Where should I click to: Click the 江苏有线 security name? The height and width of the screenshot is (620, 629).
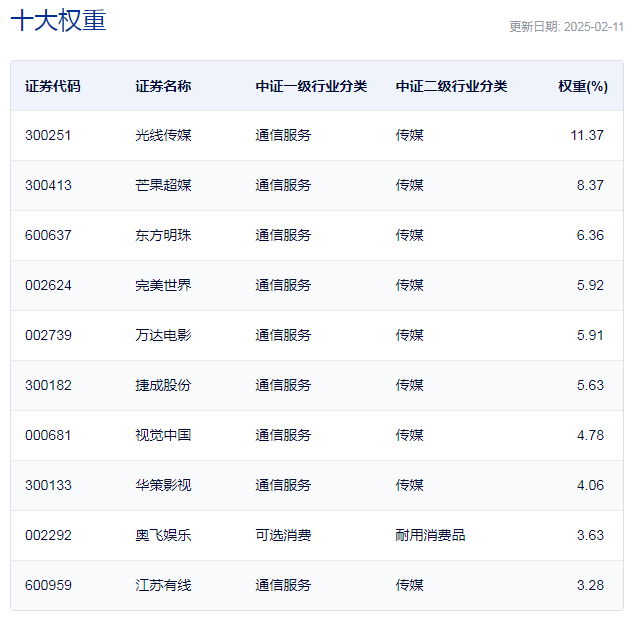point(163,585)
